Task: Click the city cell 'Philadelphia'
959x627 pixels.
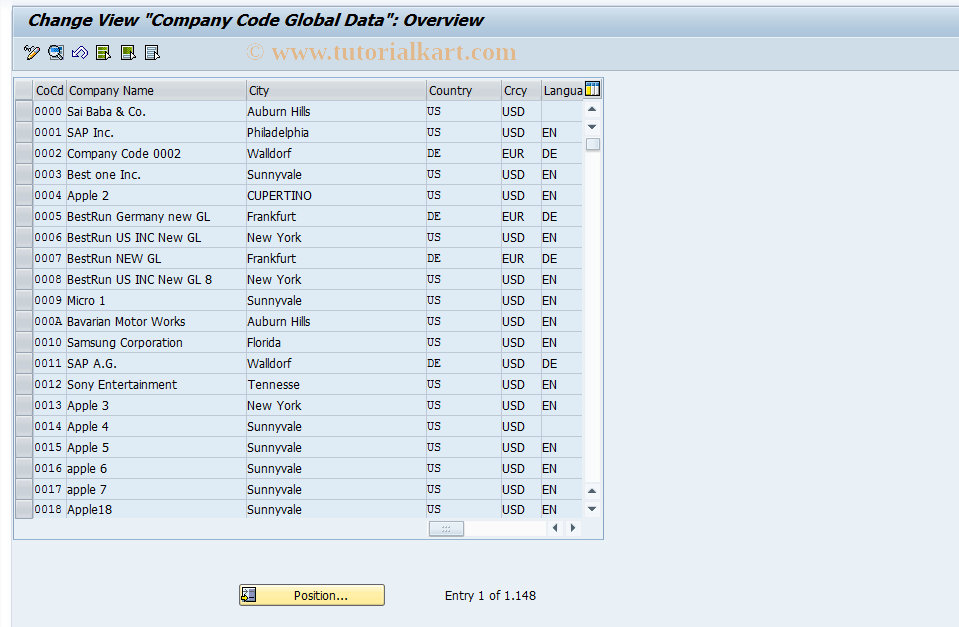Action: (278, 133)
